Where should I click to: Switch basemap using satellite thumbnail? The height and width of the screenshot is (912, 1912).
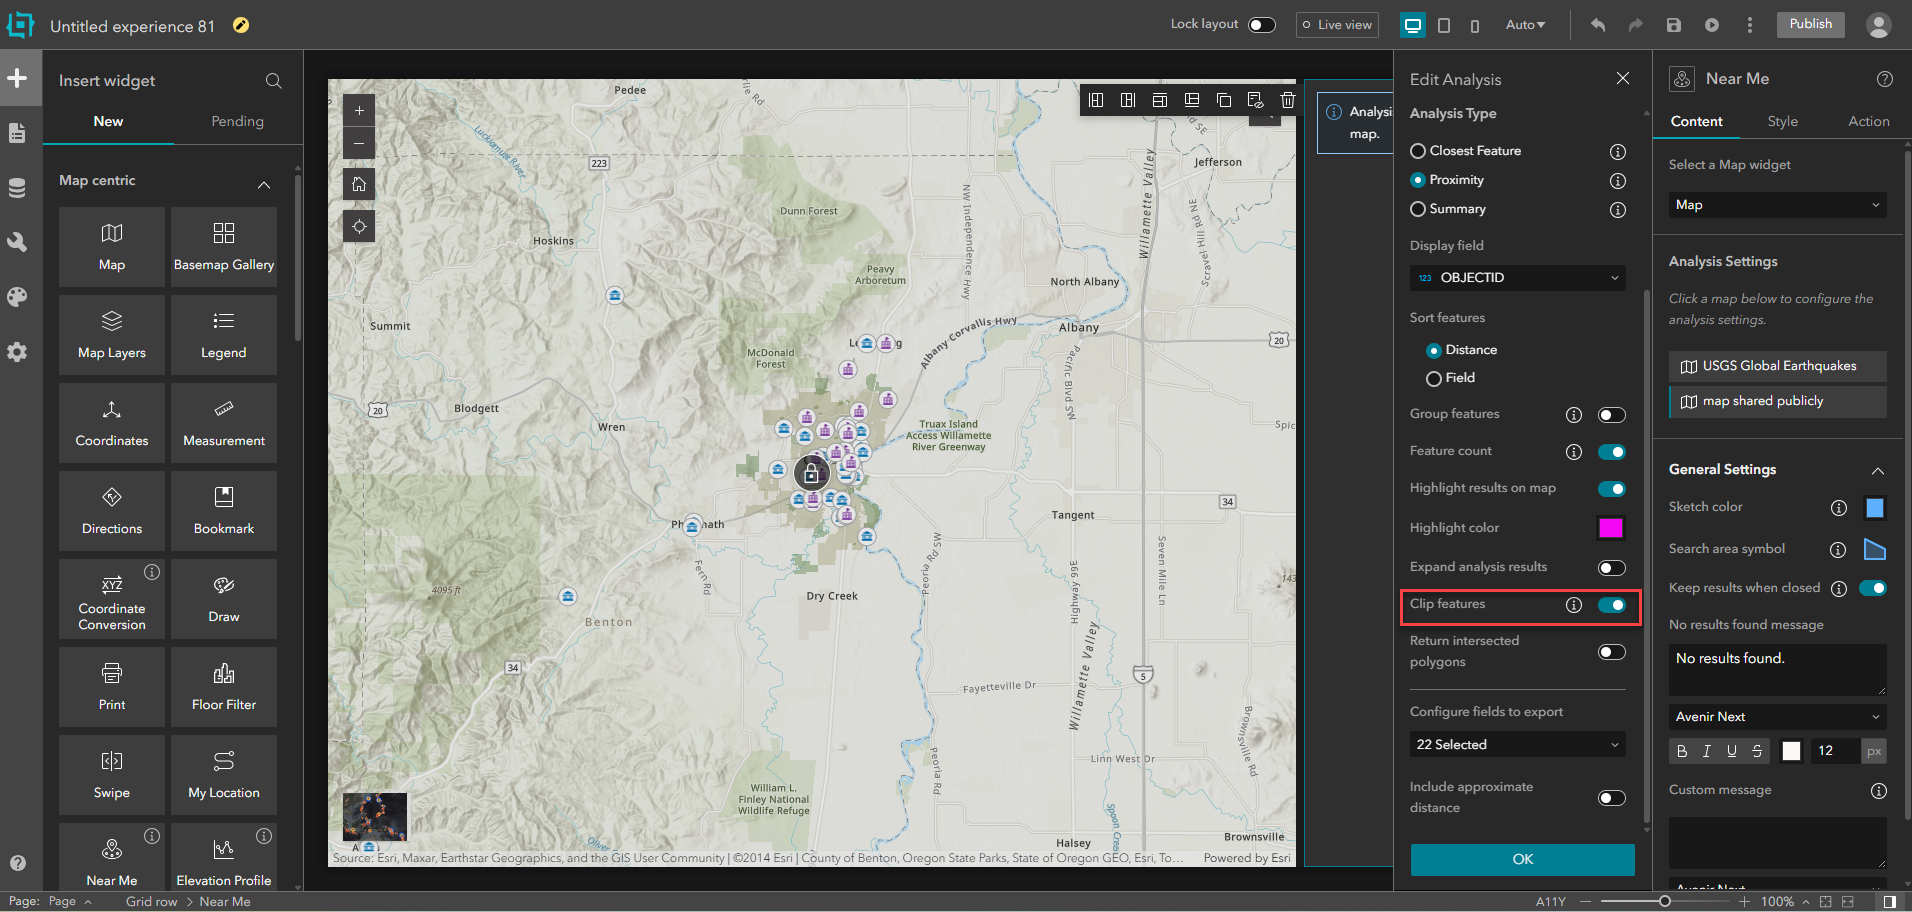(x=375, y=817)
